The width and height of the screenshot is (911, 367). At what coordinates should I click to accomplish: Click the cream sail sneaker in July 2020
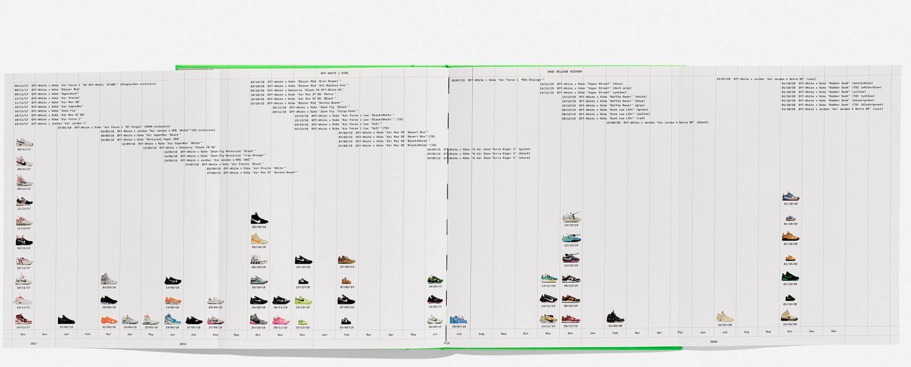[x=725, y=317]
